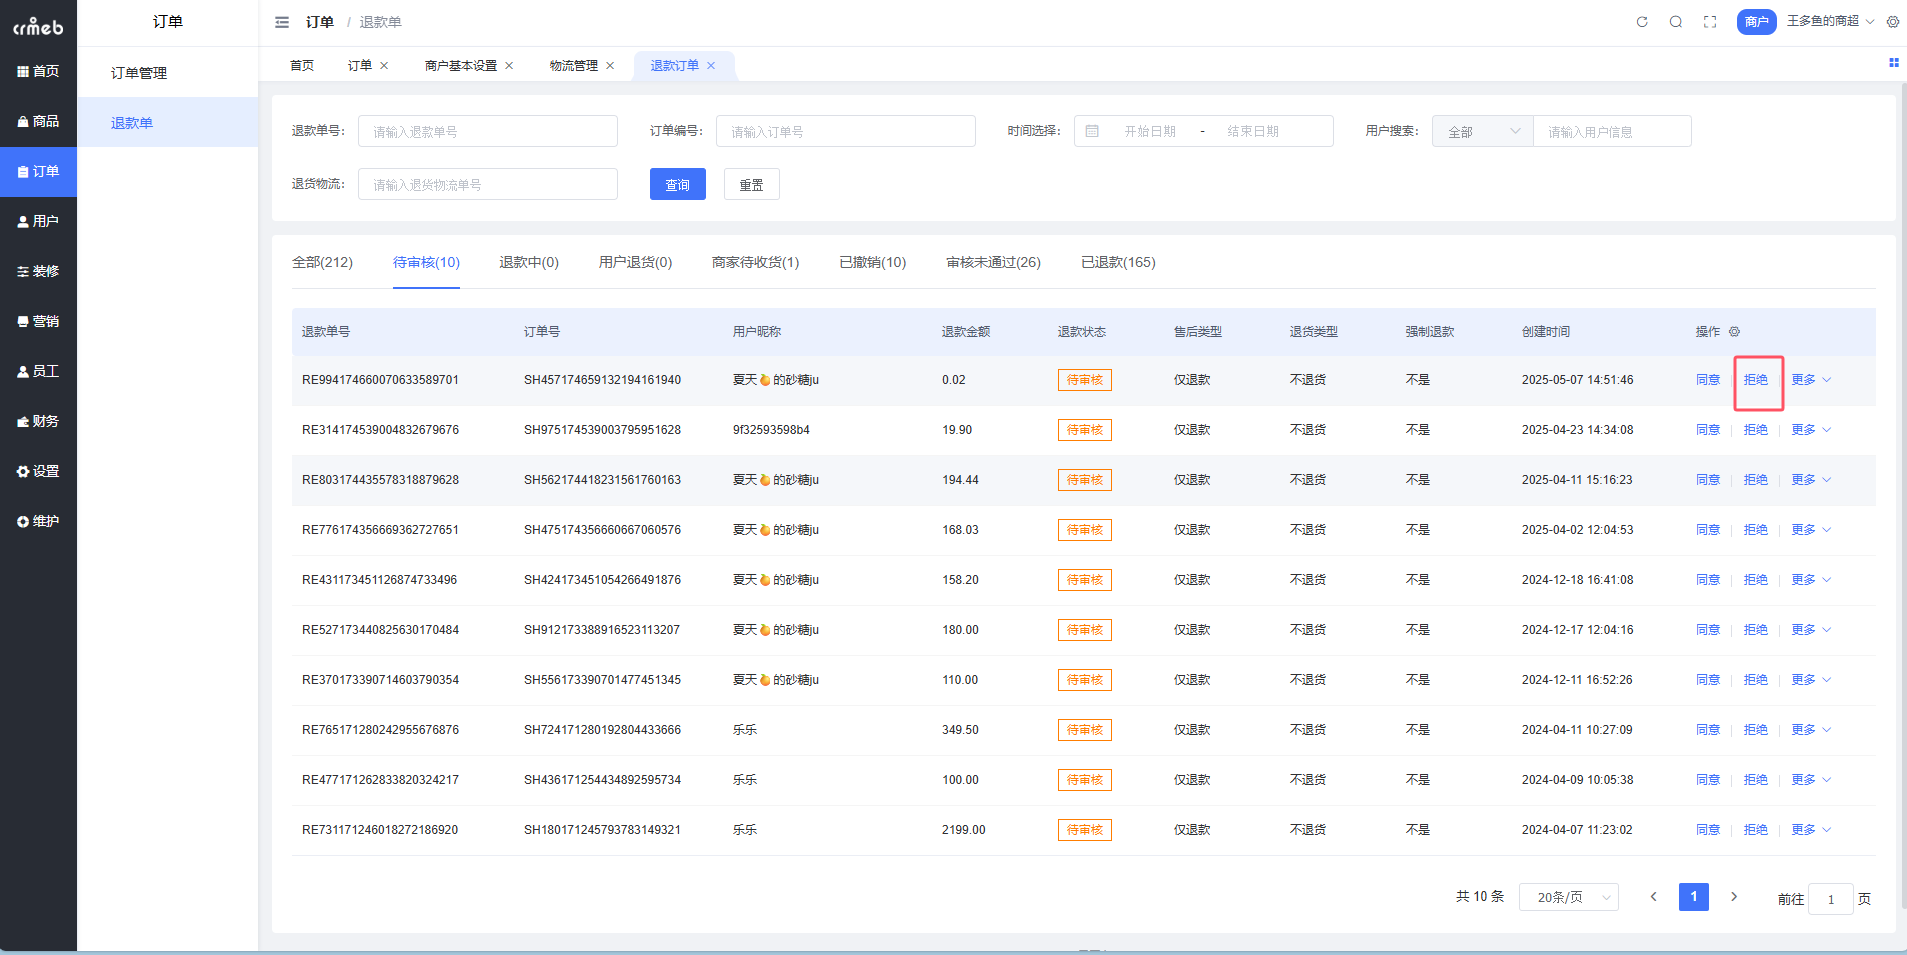Switch to 审核未通过(26) status tab
The image size is (1907, 955).
pyautogui.click(x=993, y=263)
